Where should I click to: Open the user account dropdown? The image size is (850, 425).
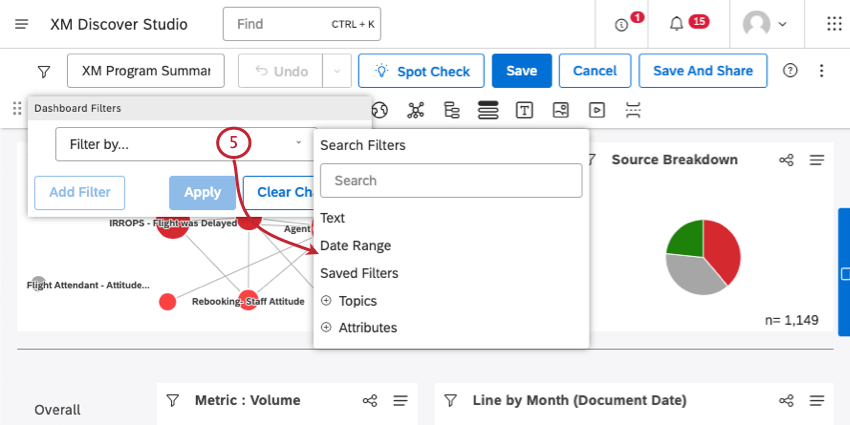[765, 24]
